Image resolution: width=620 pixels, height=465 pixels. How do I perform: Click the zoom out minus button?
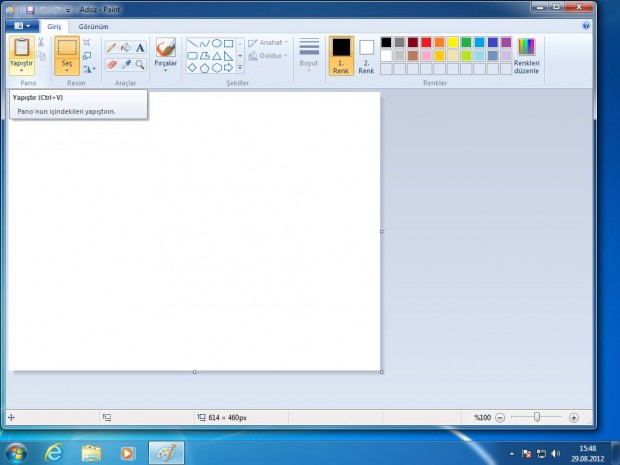pos(500,418)
